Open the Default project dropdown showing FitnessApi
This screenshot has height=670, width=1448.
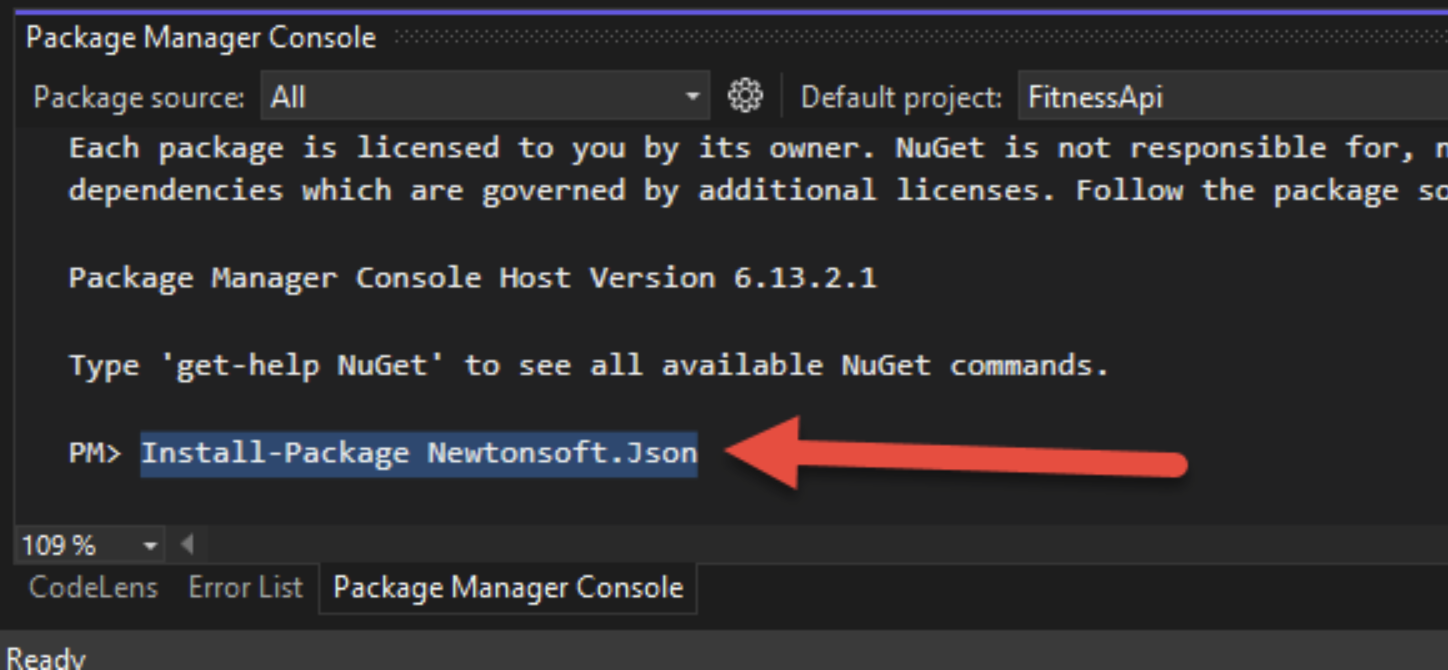coord(1233,97)
